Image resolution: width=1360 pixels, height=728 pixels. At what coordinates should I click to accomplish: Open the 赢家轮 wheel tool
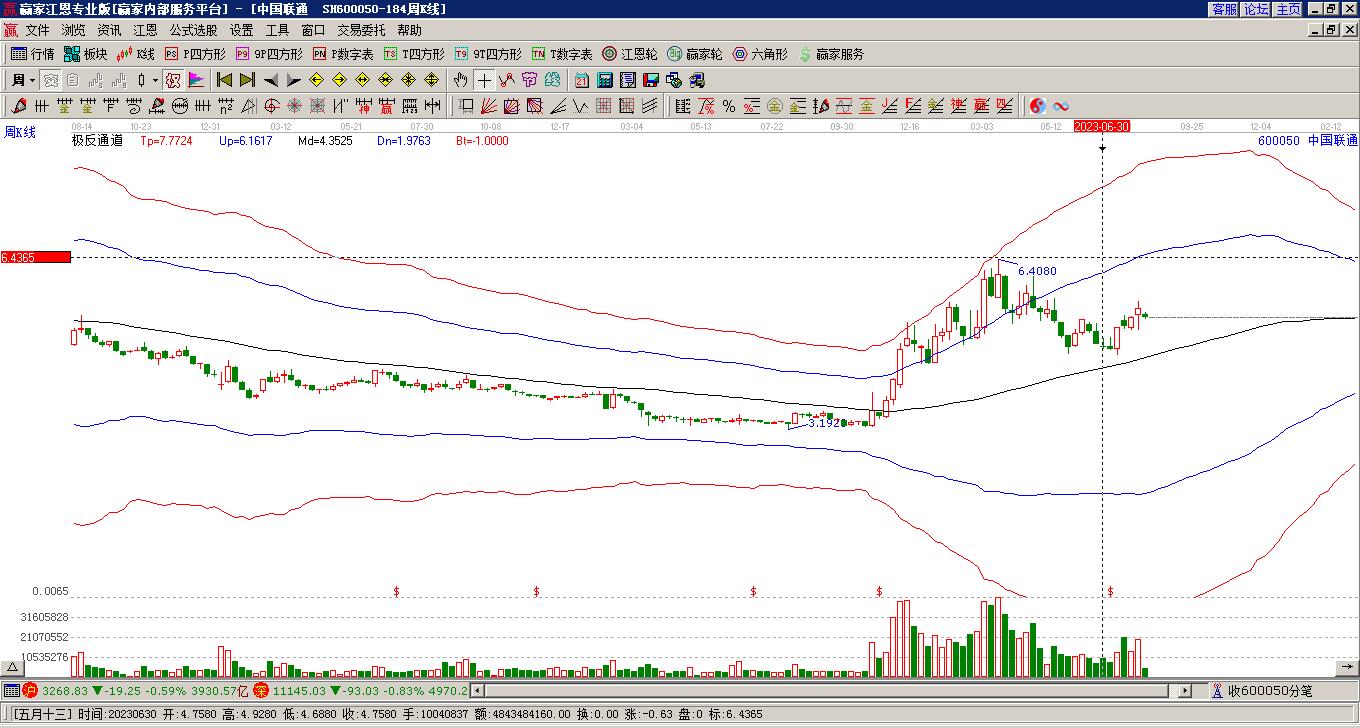click(695, 54)
